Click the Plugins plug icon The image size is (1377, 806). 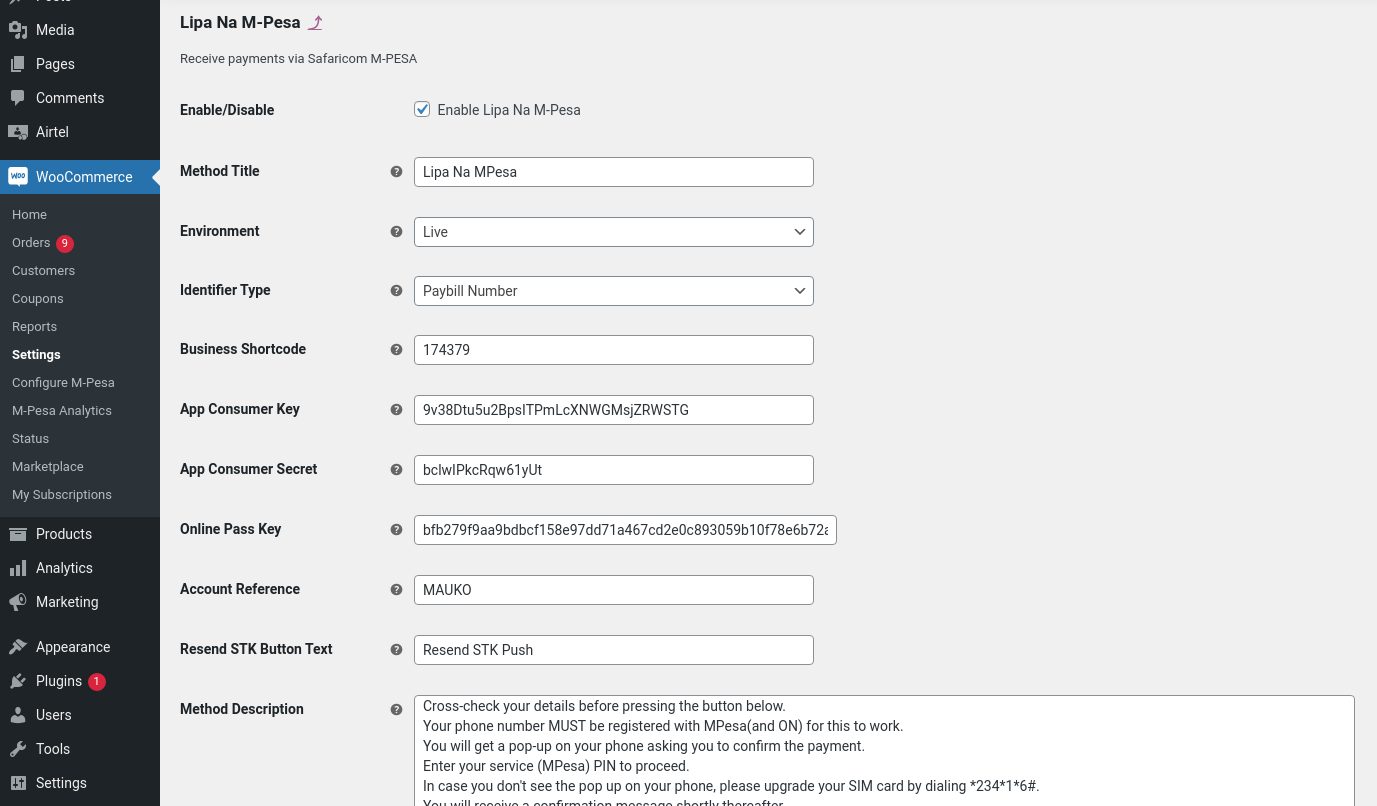(18, 681)
